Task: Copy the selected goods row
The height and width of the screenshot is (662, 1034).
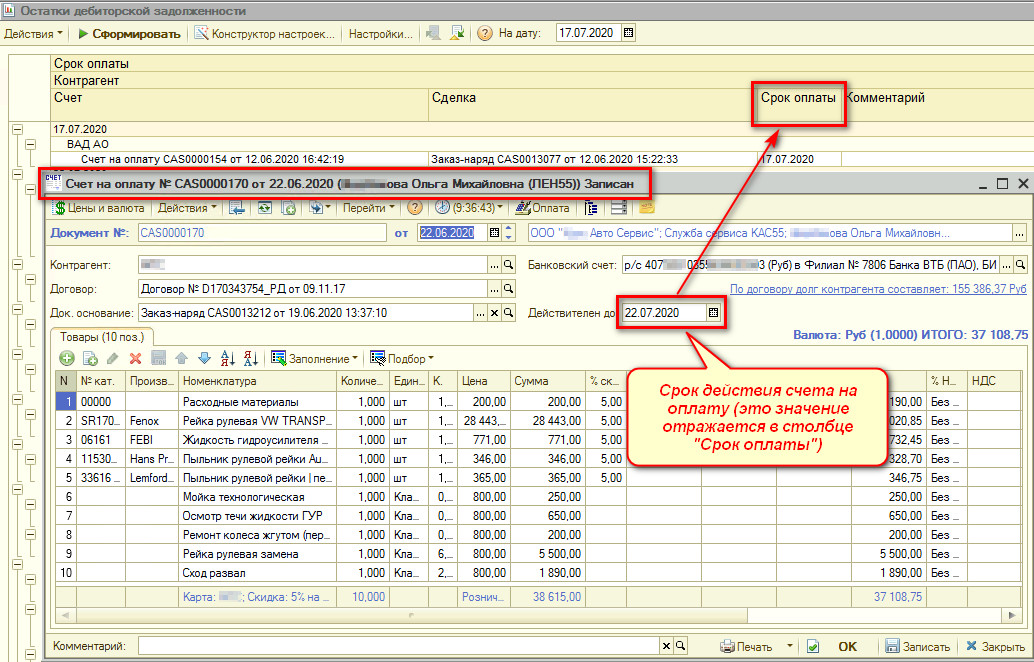Action: 90,359
